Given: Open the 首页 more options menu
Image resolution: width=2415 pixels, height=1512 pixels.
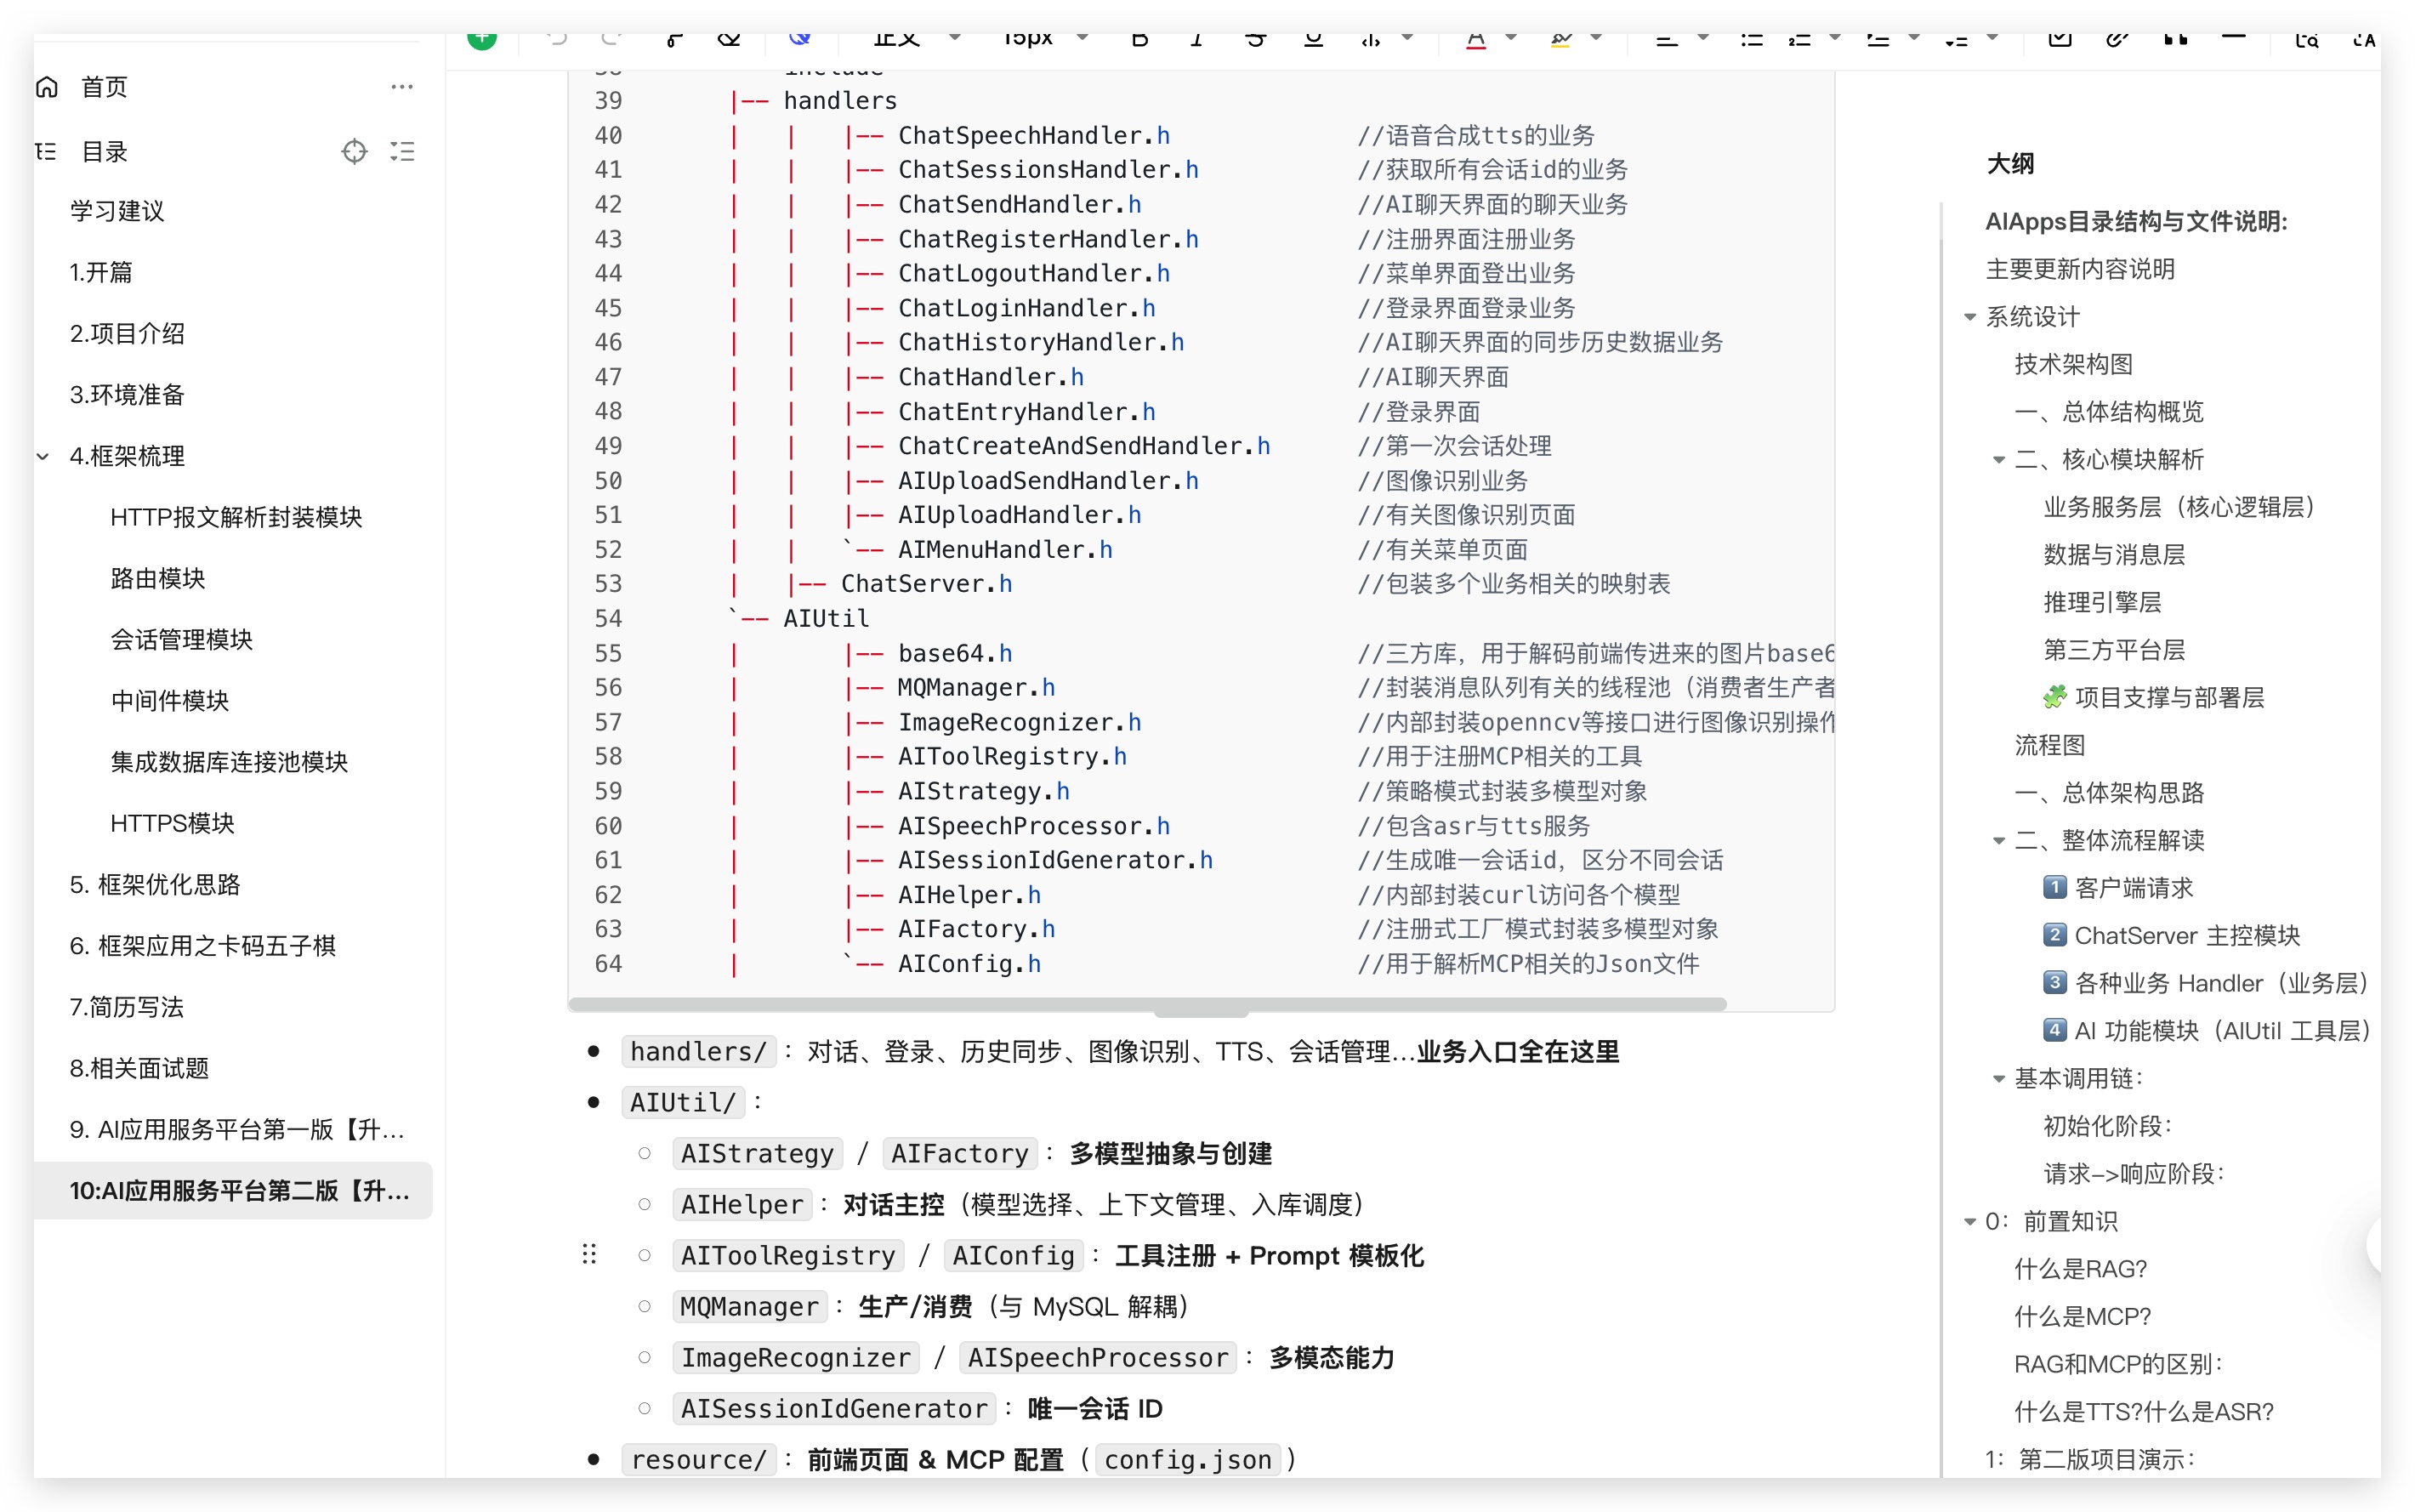Looking at the screenshot, I should click(402, 88).
